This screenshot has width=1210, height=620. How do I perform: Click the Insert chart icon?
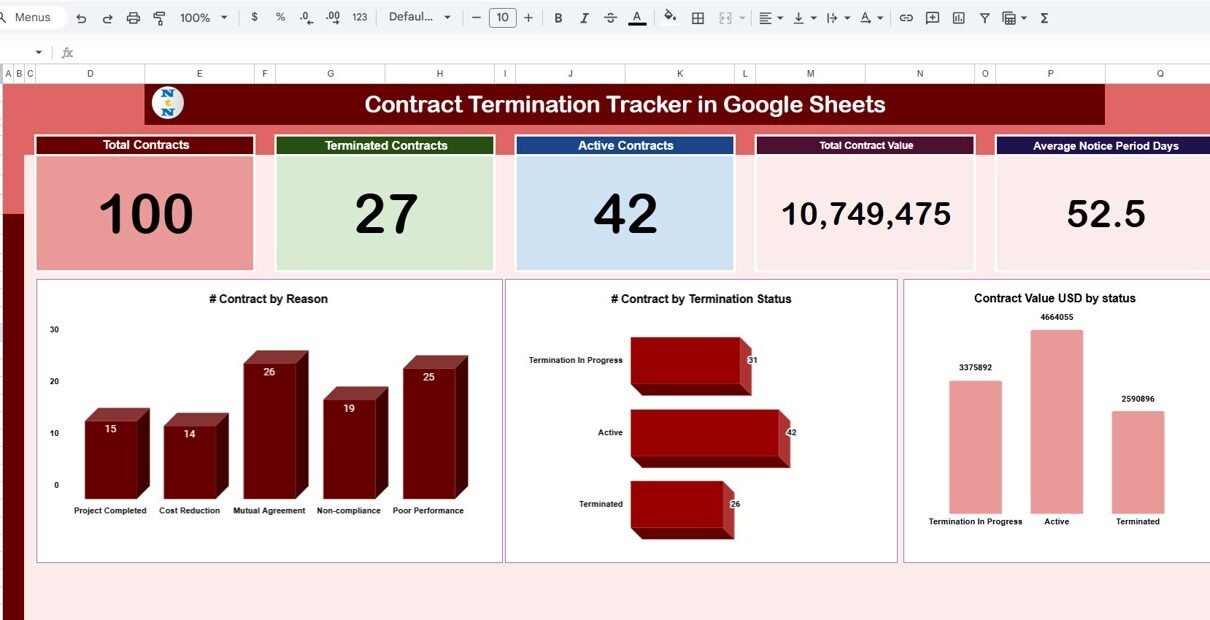click(959, 18)
